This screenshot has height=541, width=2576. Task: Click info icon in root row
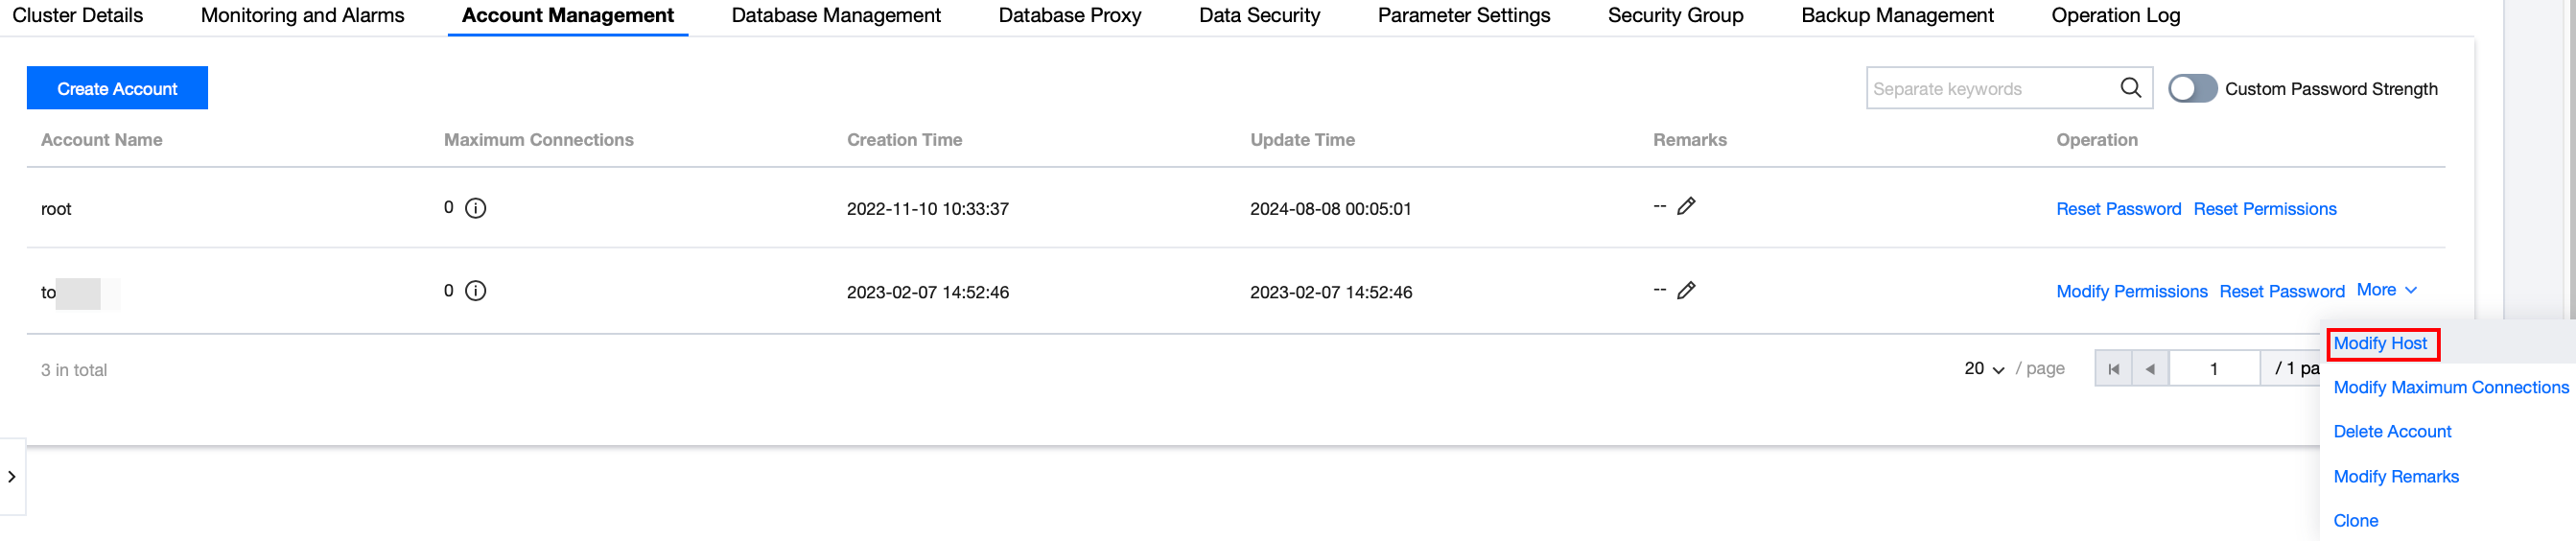click(476, 208)
